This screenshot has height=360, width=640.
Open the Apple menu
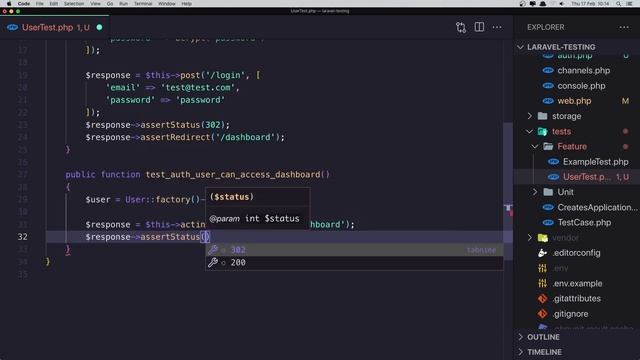(x=9, y=4)
